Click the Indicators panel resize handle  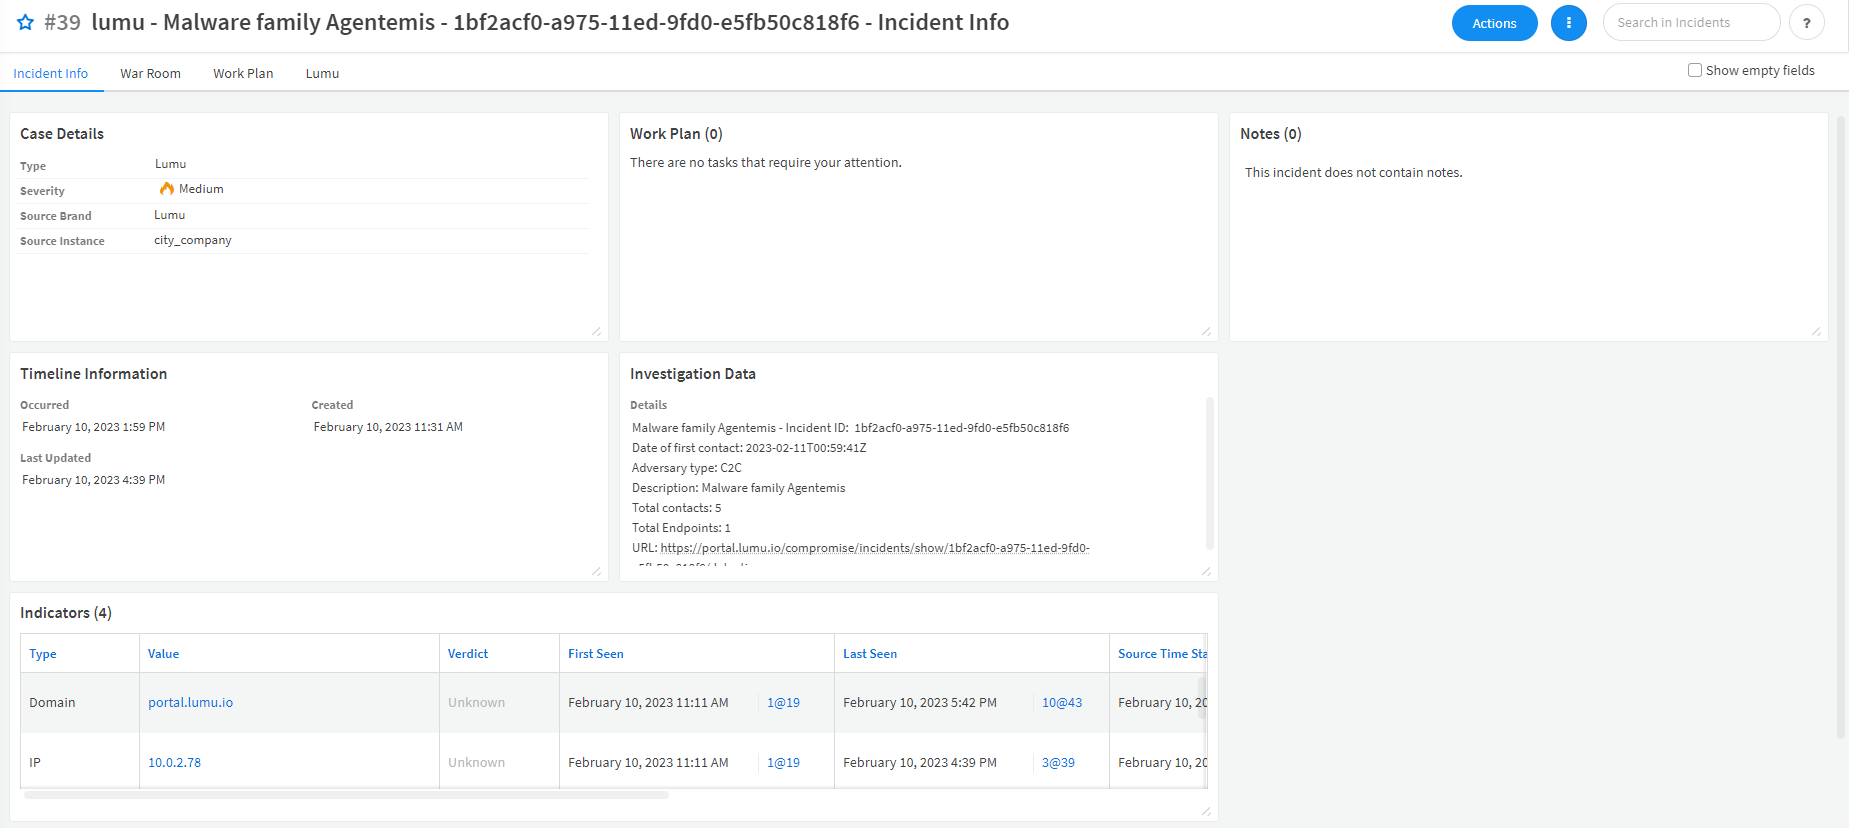[1206, 811]
